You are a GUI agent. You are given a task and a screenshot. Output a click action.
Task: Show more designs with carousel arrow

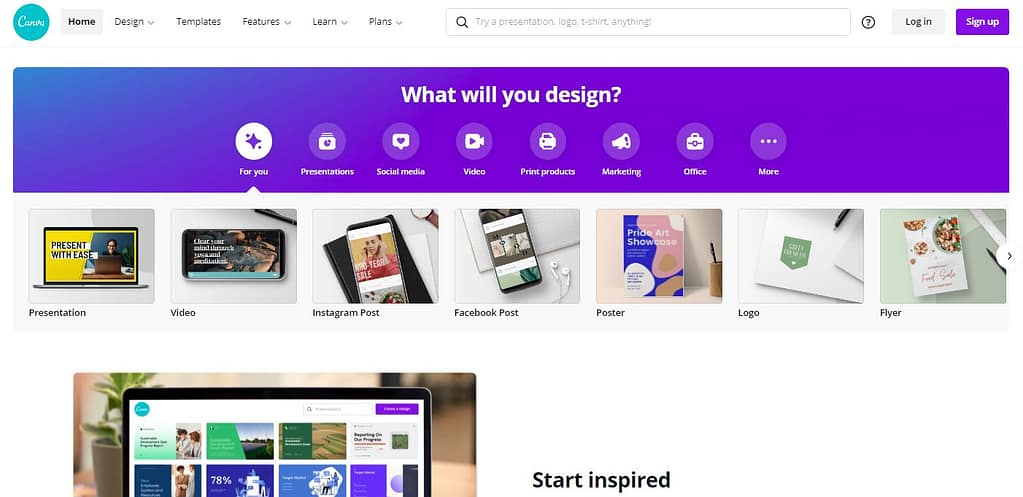(1009, 256)
